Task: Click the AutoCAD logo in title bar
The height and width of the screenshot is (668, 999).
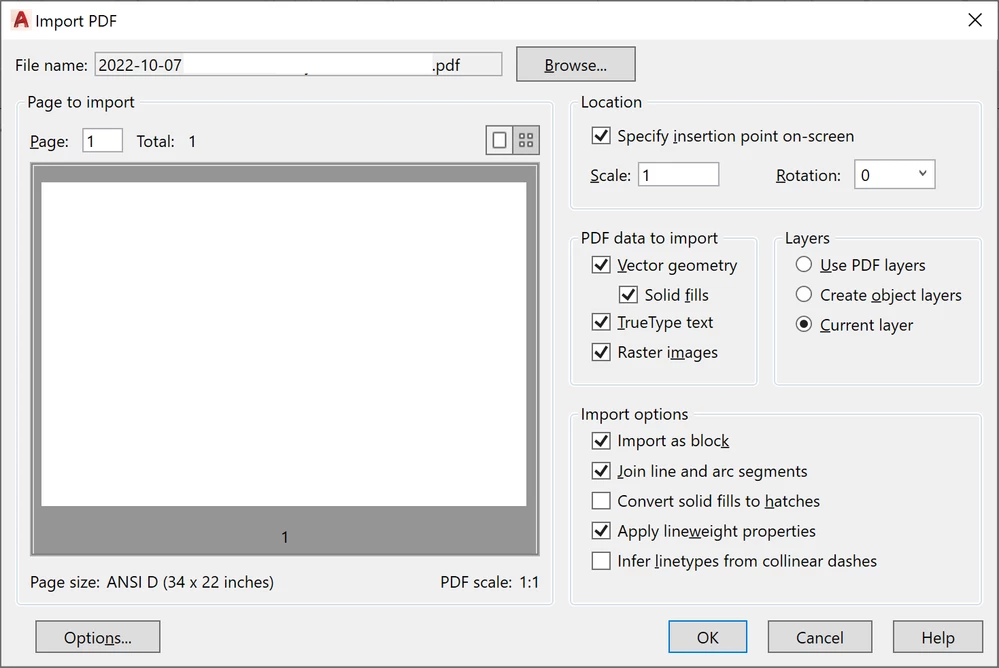Action: coord(19,20)
